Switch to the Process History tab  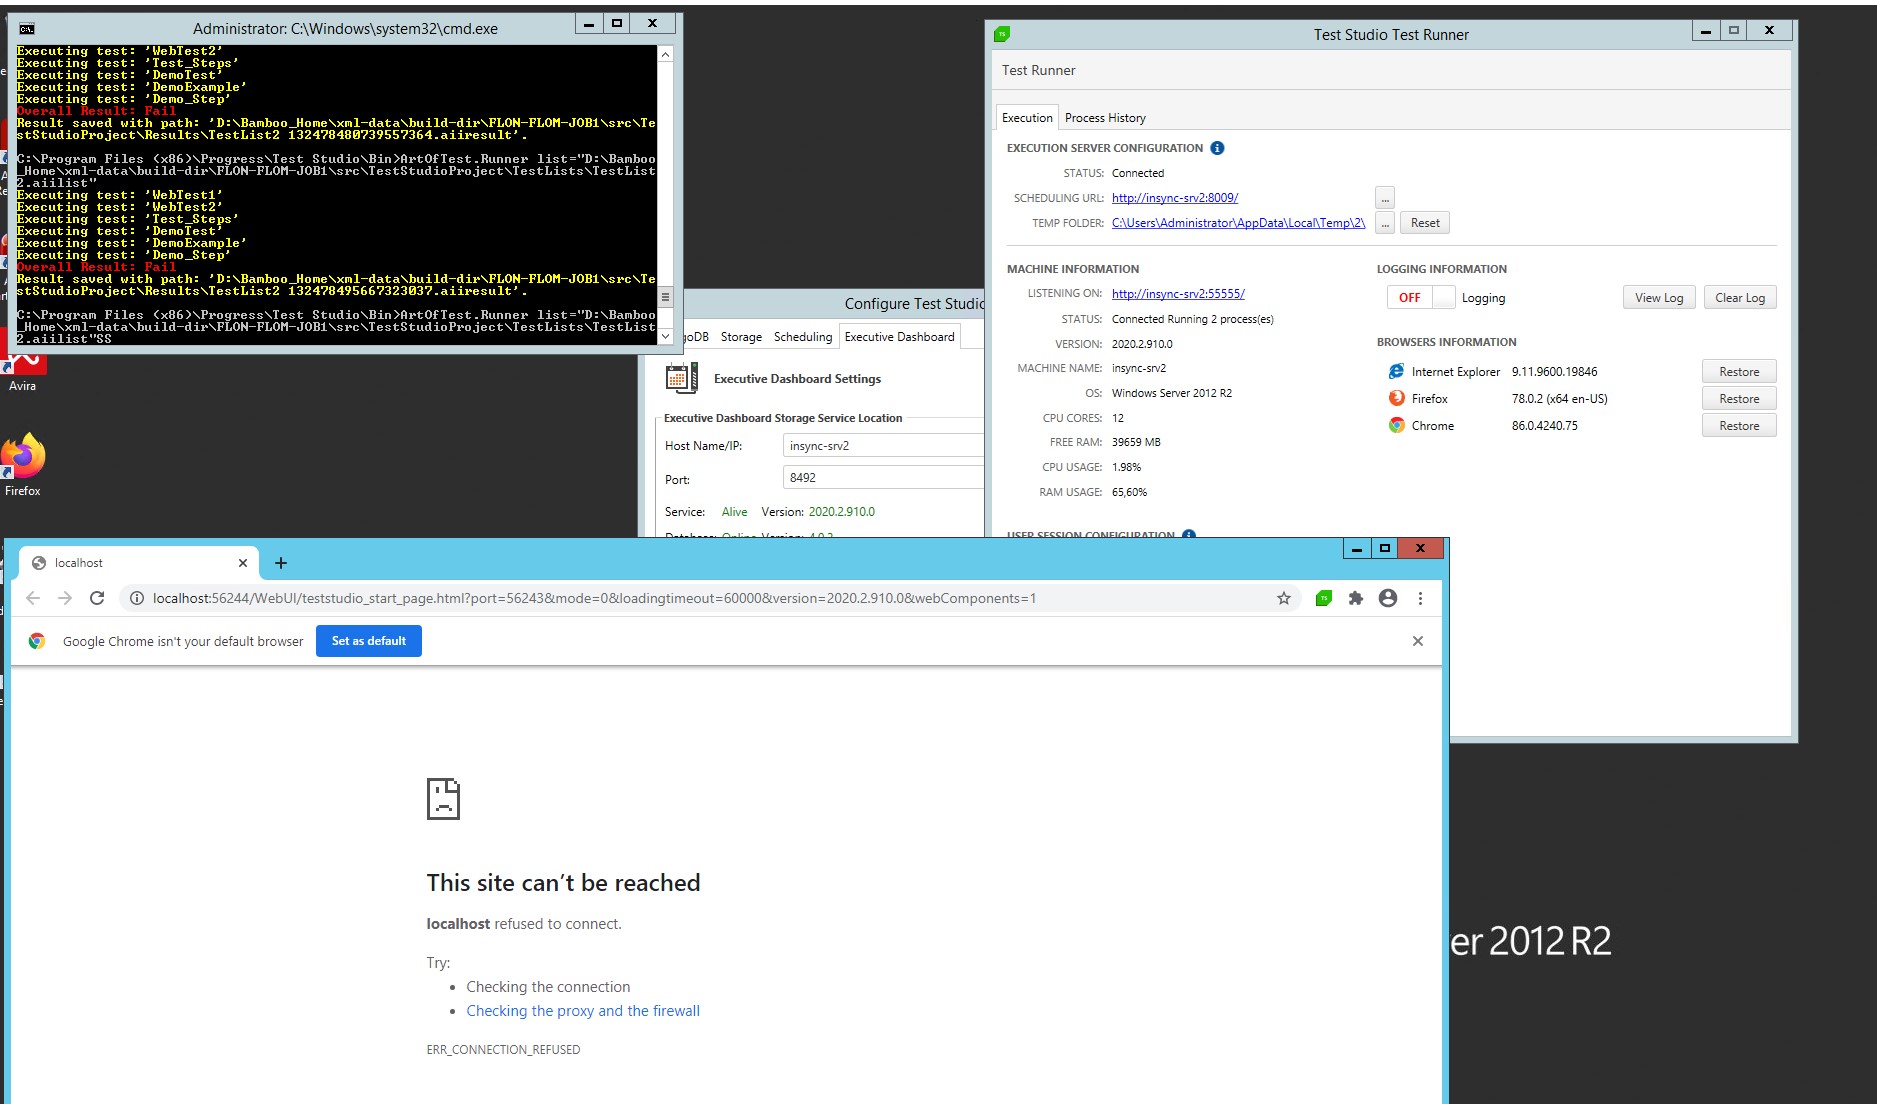(x=1105, y=118)
